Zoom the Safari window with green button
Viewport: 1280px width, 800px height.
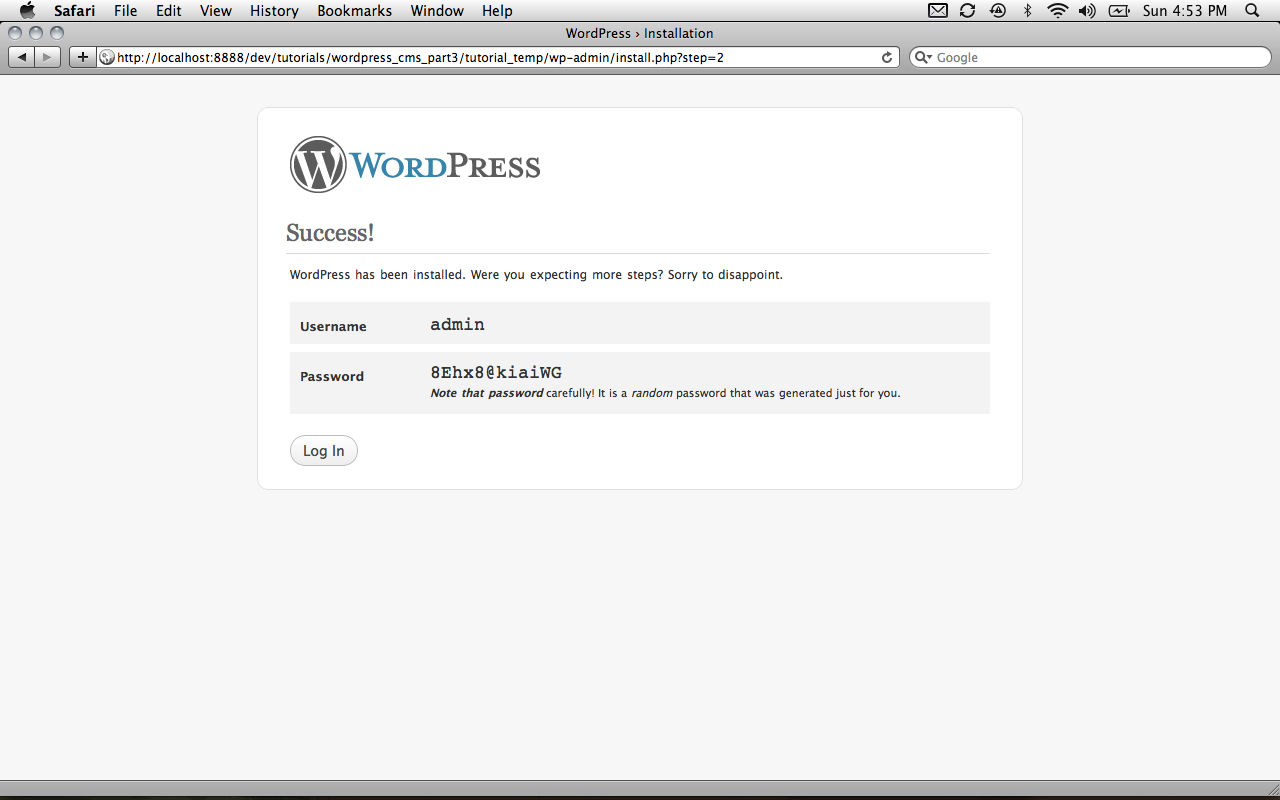57,33
